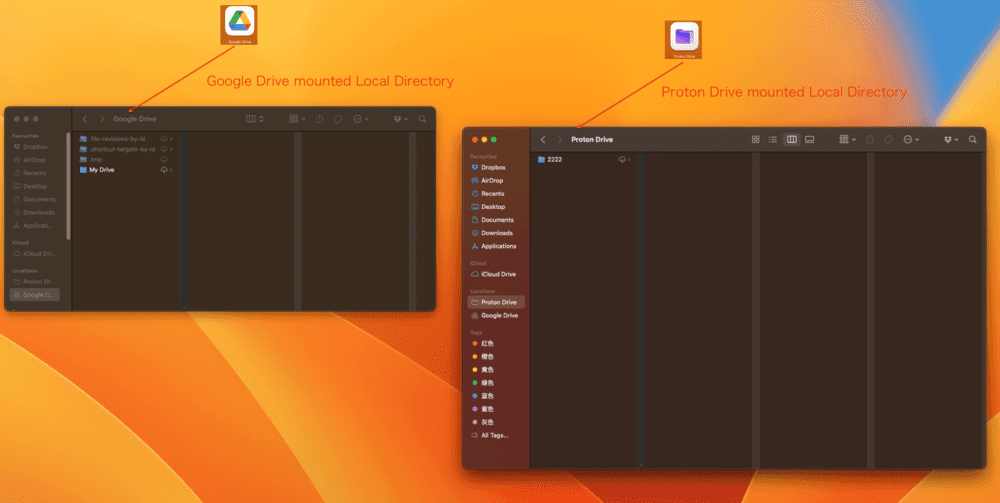Click the tag button in Proton Drive toolbar
Screen dimensions: 1000x503
[x=888, y=140]
